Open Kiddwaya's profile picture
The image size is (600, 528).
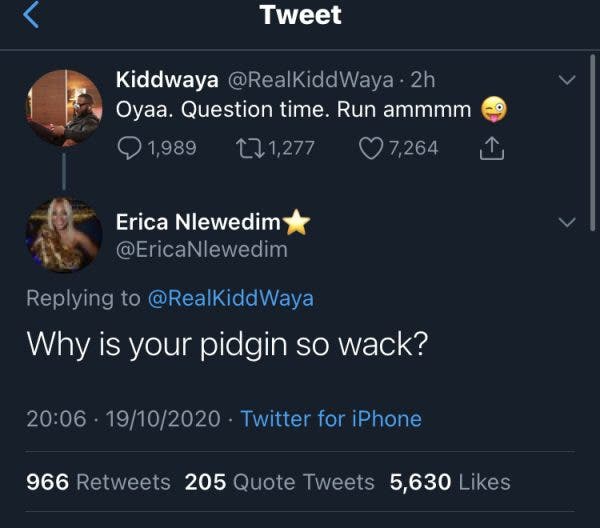point(64,108)
